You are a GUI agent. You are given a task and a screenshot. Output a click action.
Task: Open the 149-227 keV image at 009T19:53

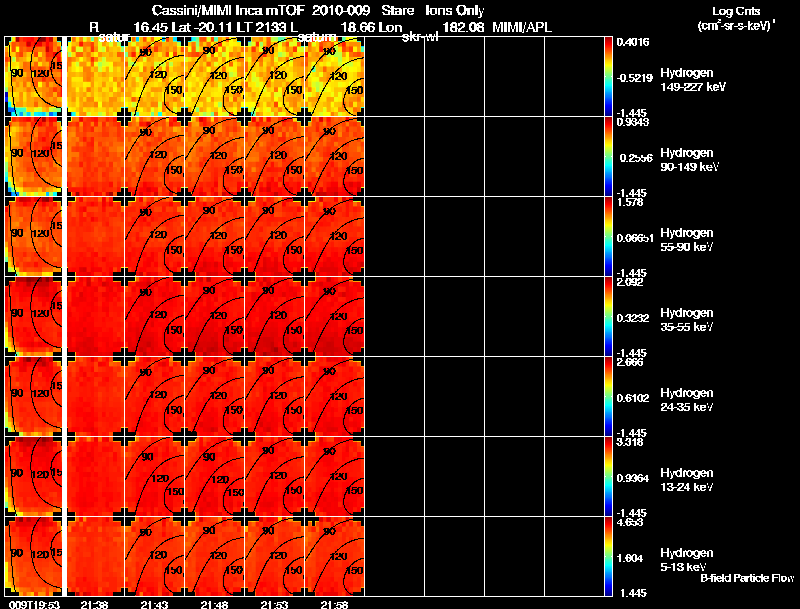[34, 77]
